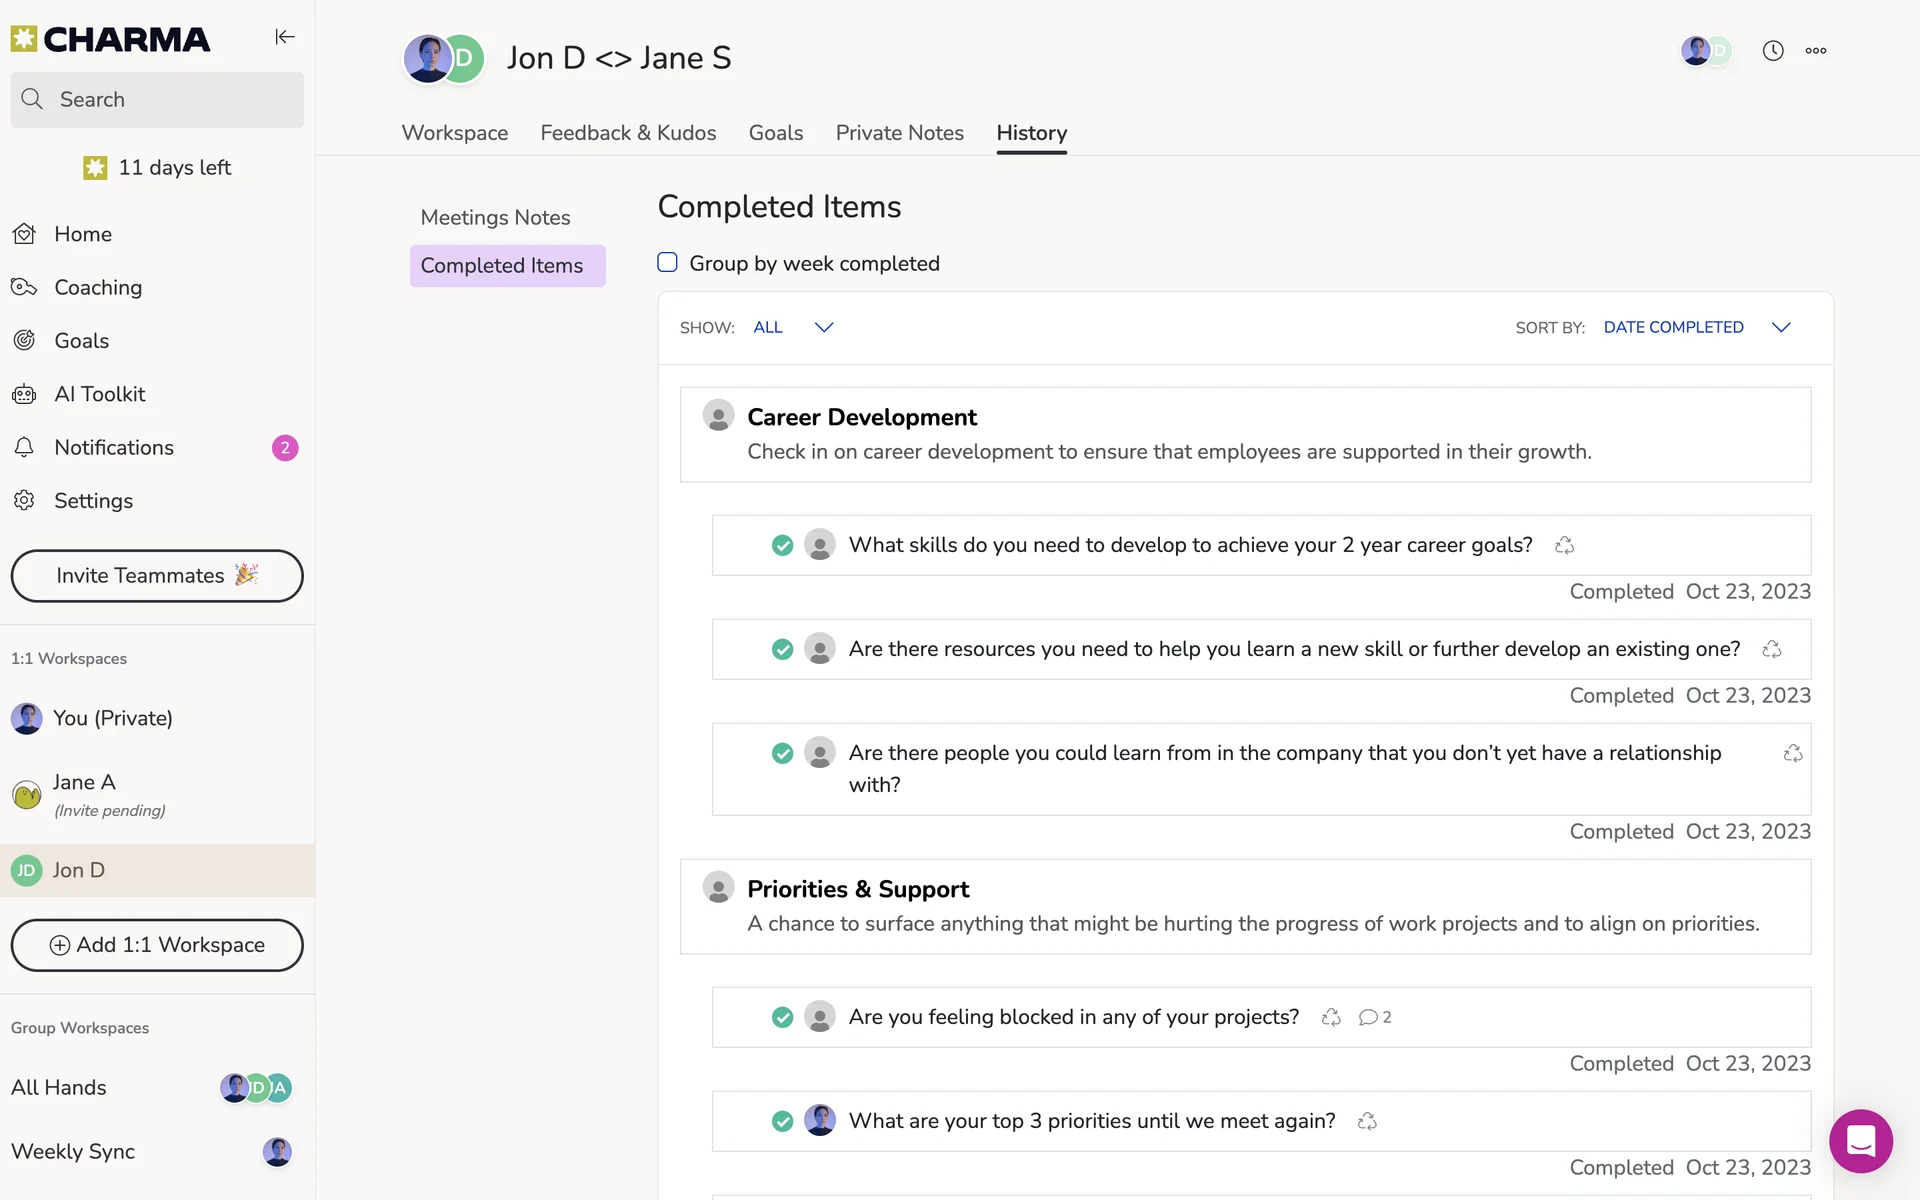Screen dimensions: 1920x1200
Task: Uncheck the top 3 priorities item
Action: [x=782, y=1121]
